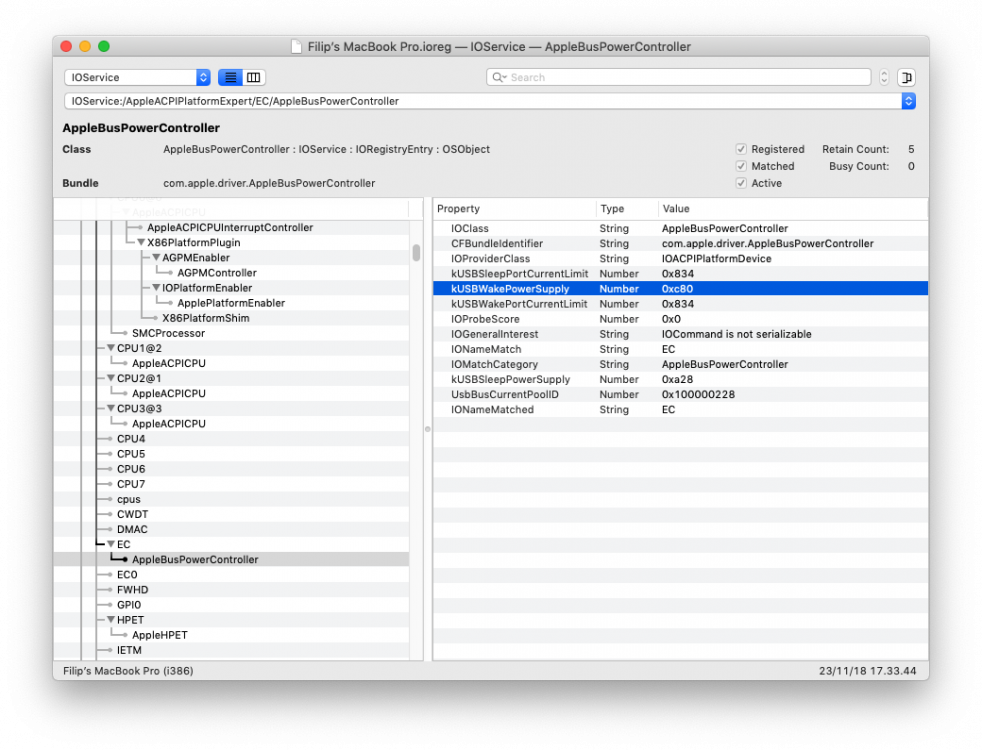Select the CPU5 tree item
This screenshot has height=750, width=982.
tap(131, 454)
